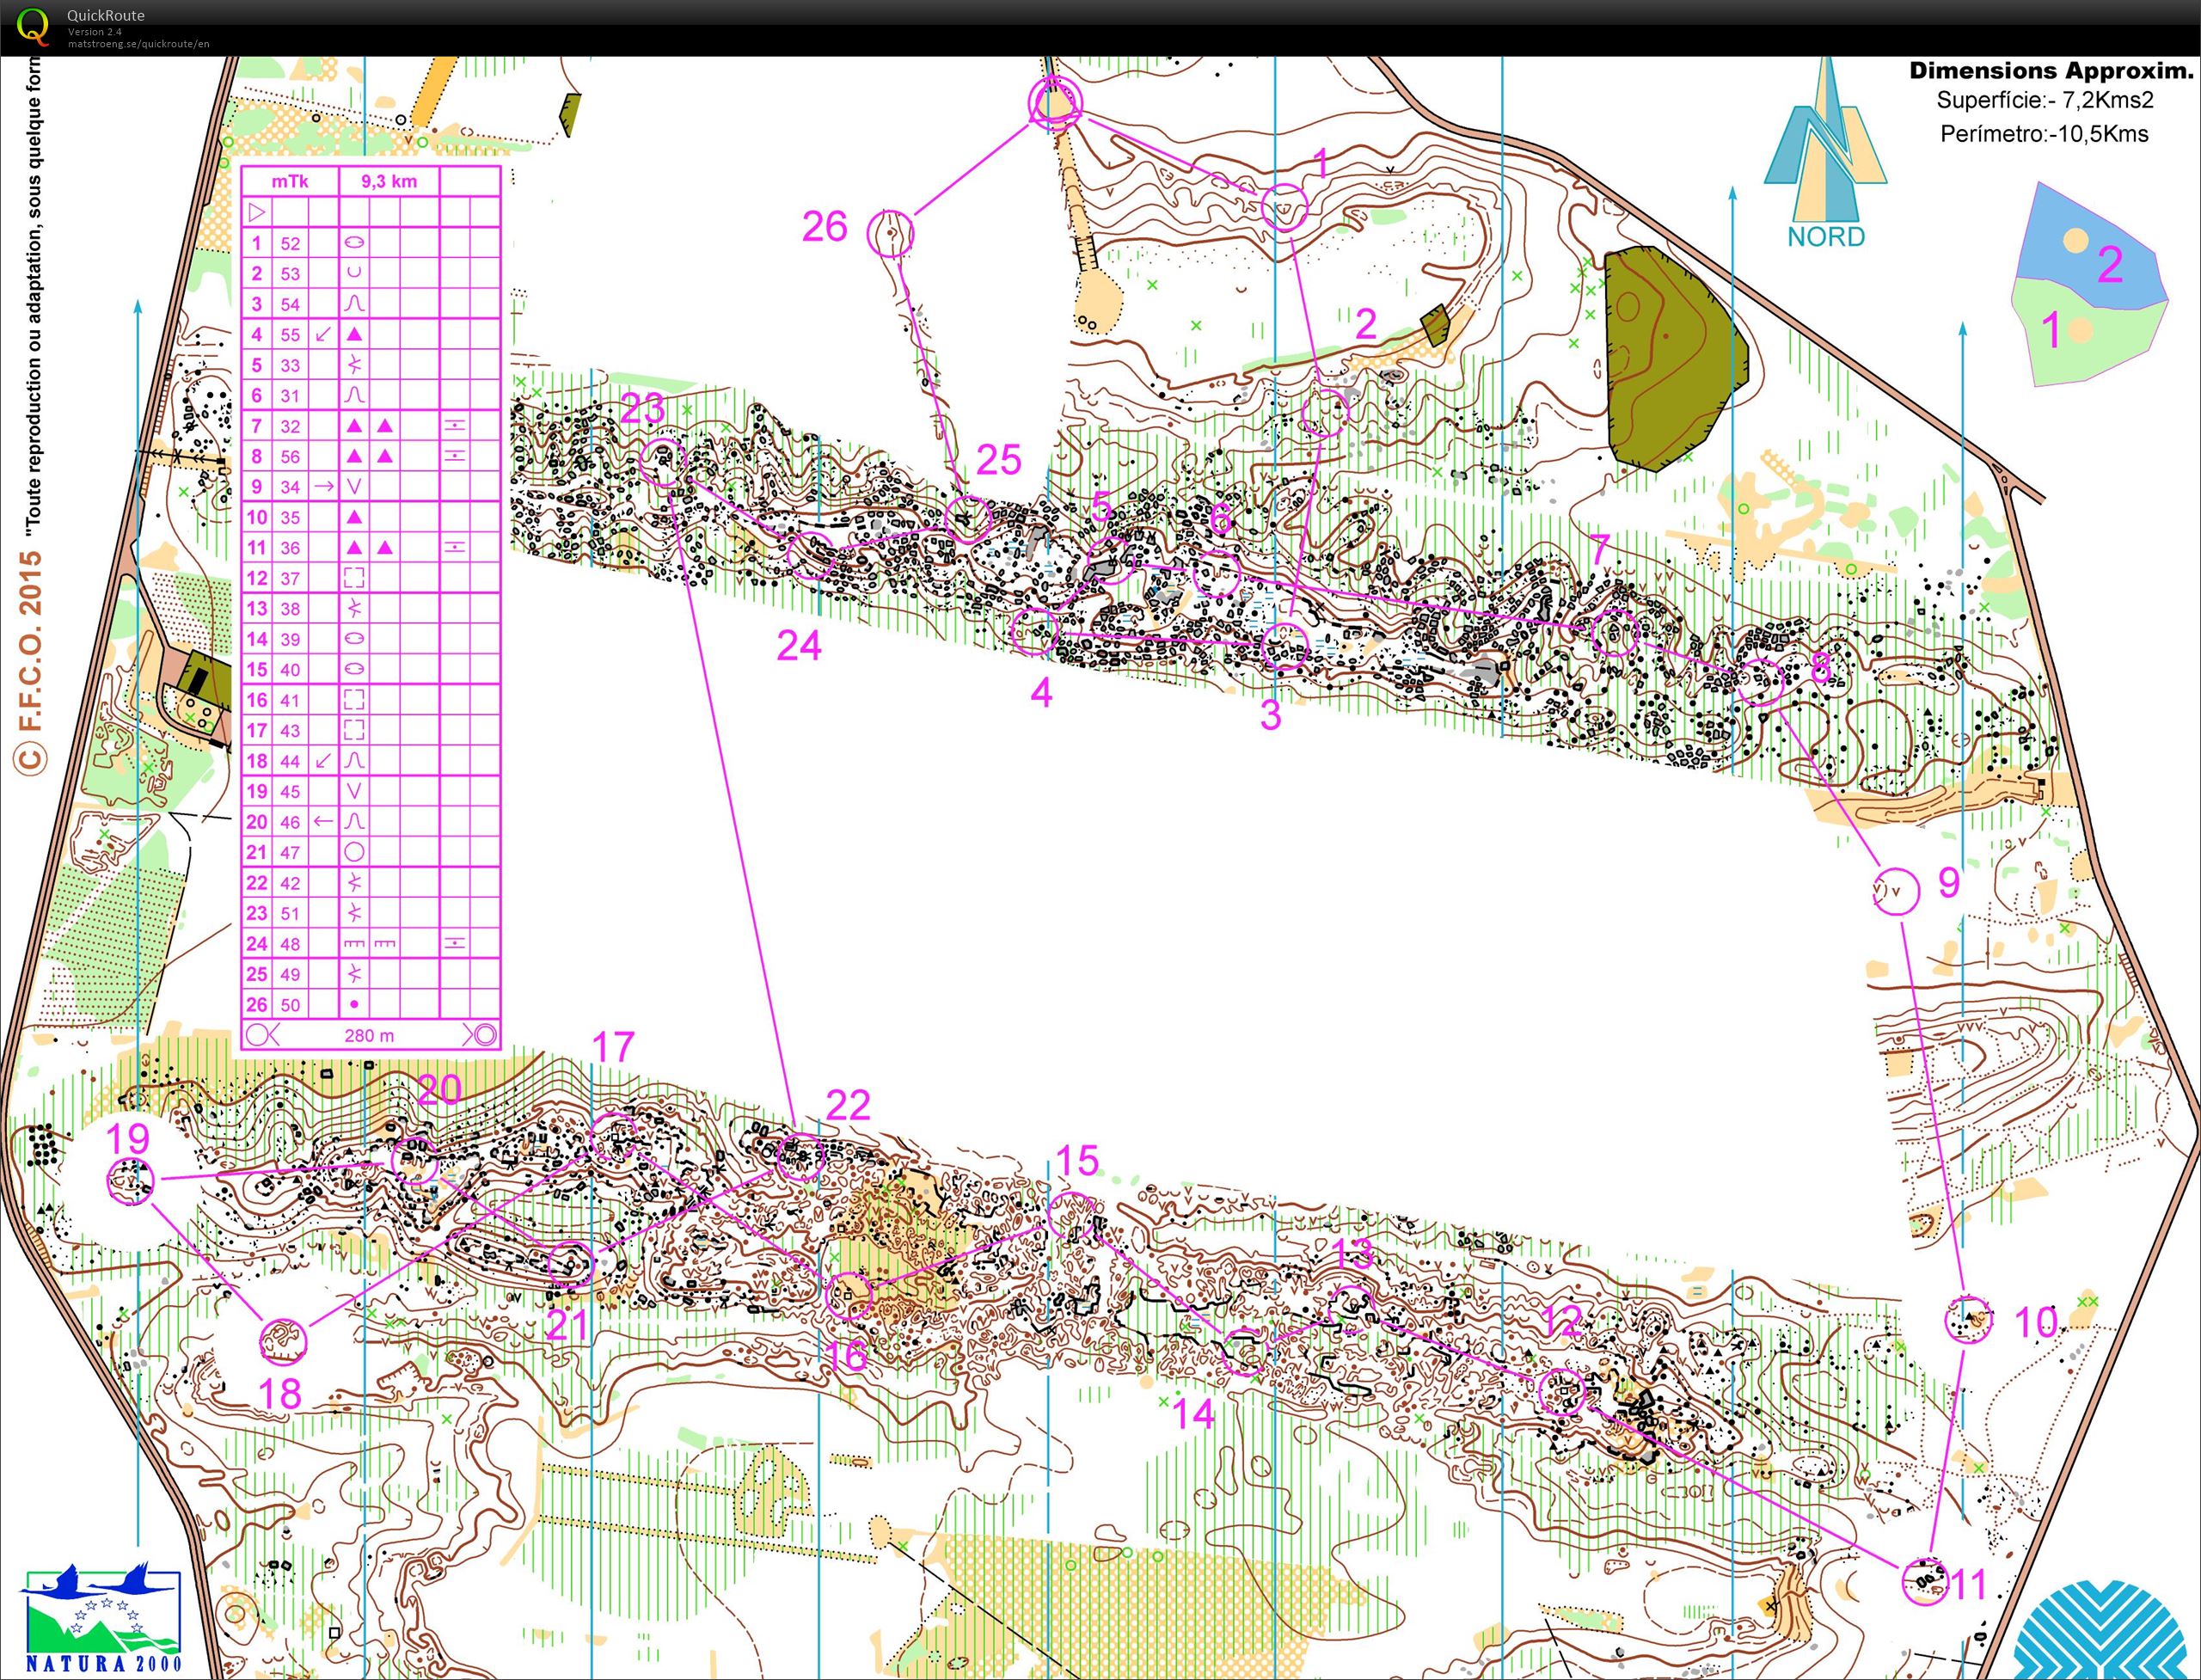This screenshot has width=2201, height=1680.
Task: Select control circle 19 on the map
Action: click(131, 1181)
